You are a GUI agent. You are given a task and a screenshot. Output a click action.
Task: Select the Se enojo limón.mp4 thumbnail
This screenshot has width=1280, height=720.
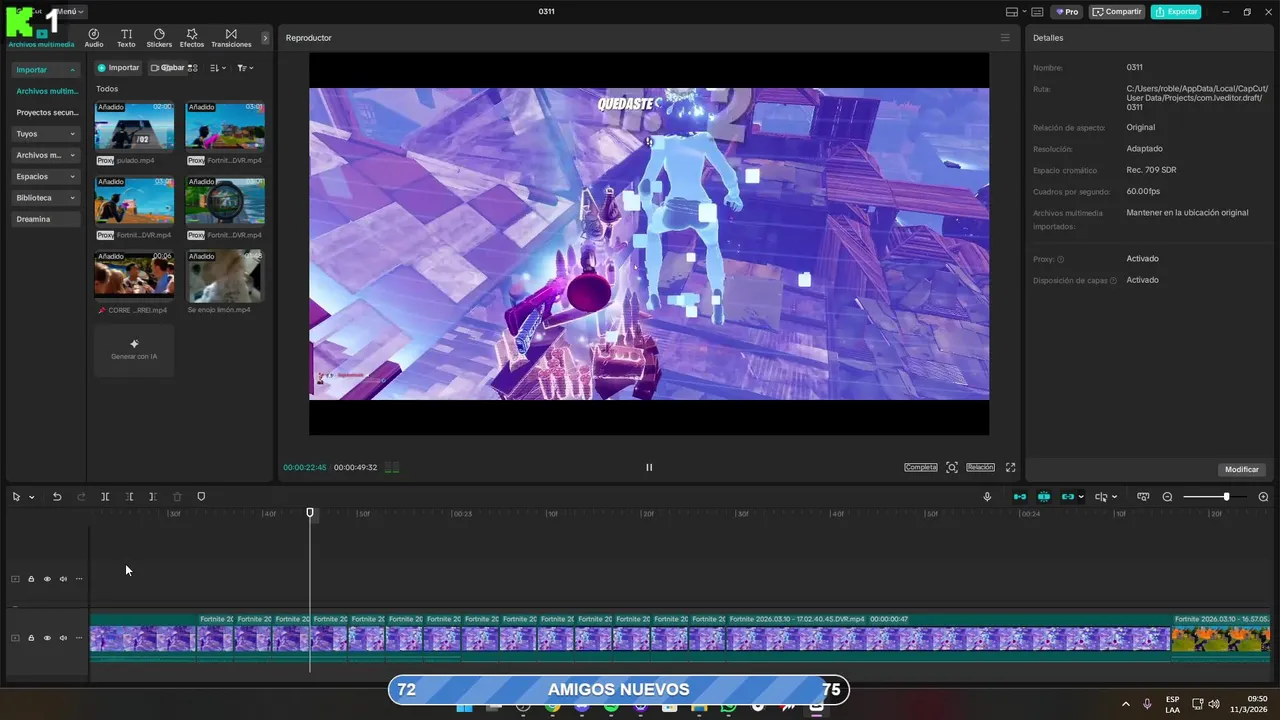point(225,276)
